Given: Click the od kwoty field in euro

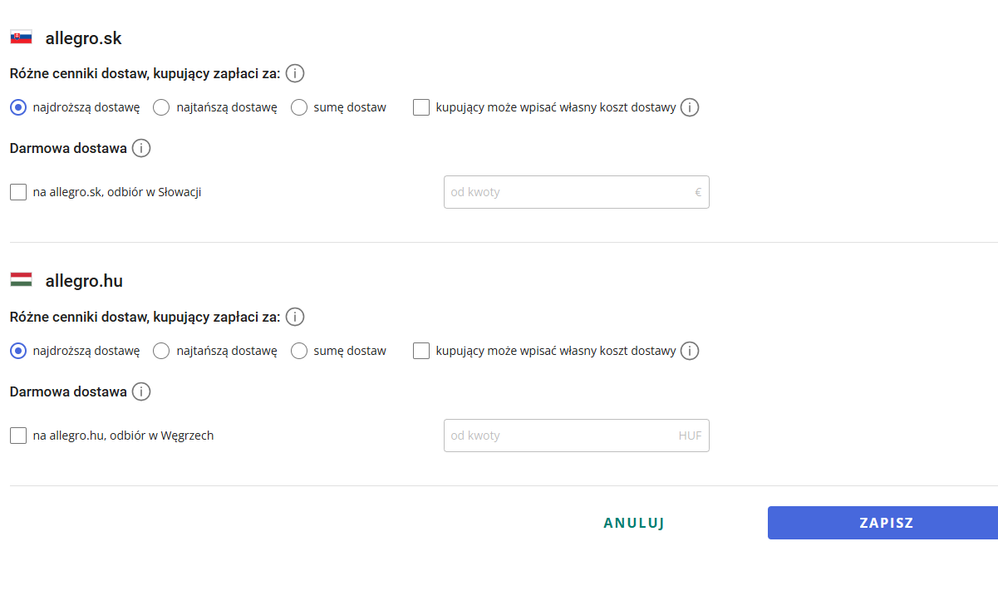Looking at the screenshot, I should tap(568, 192).
